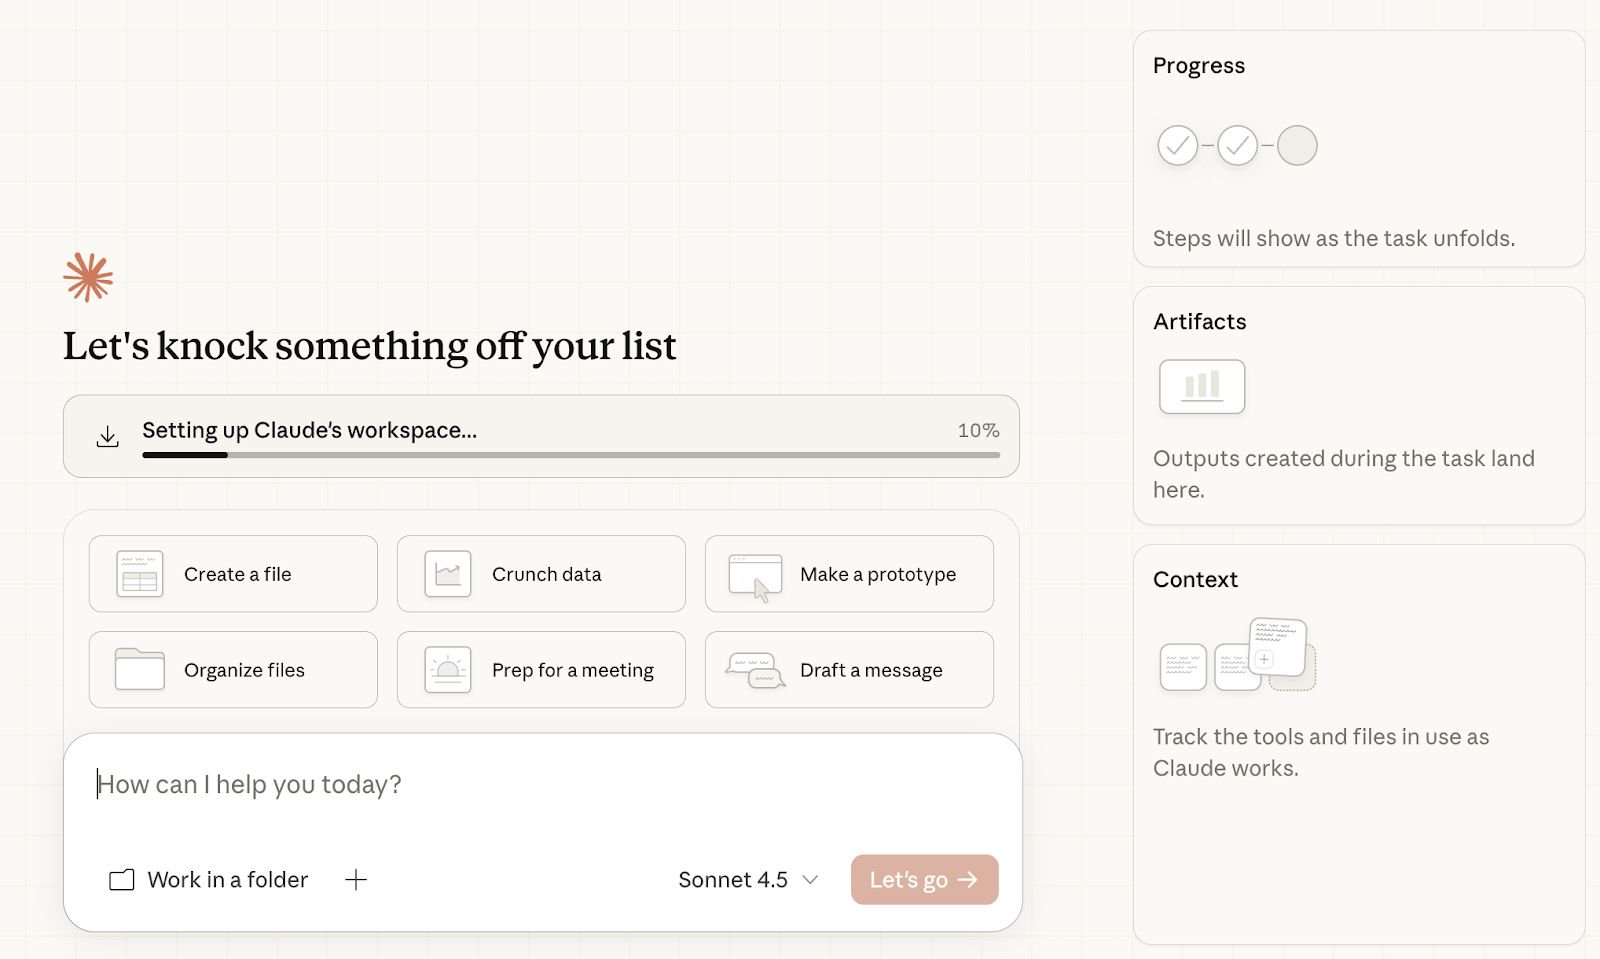Viewport: 1600px width, 959px height.
Task: Click the Artifacts bar chart thumbnail
Action: 1202,386
